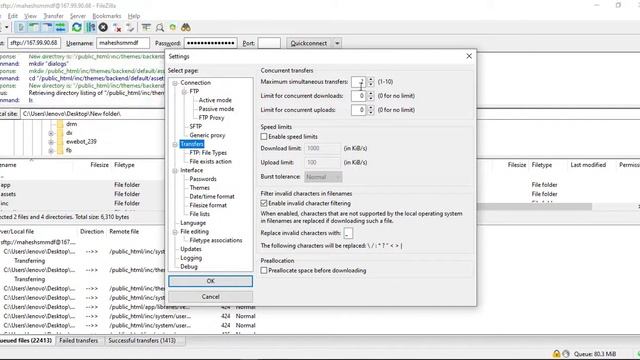The image size is (640, 360).
Task: Click the Quickconnect button
Action: (x=309, y=43)
